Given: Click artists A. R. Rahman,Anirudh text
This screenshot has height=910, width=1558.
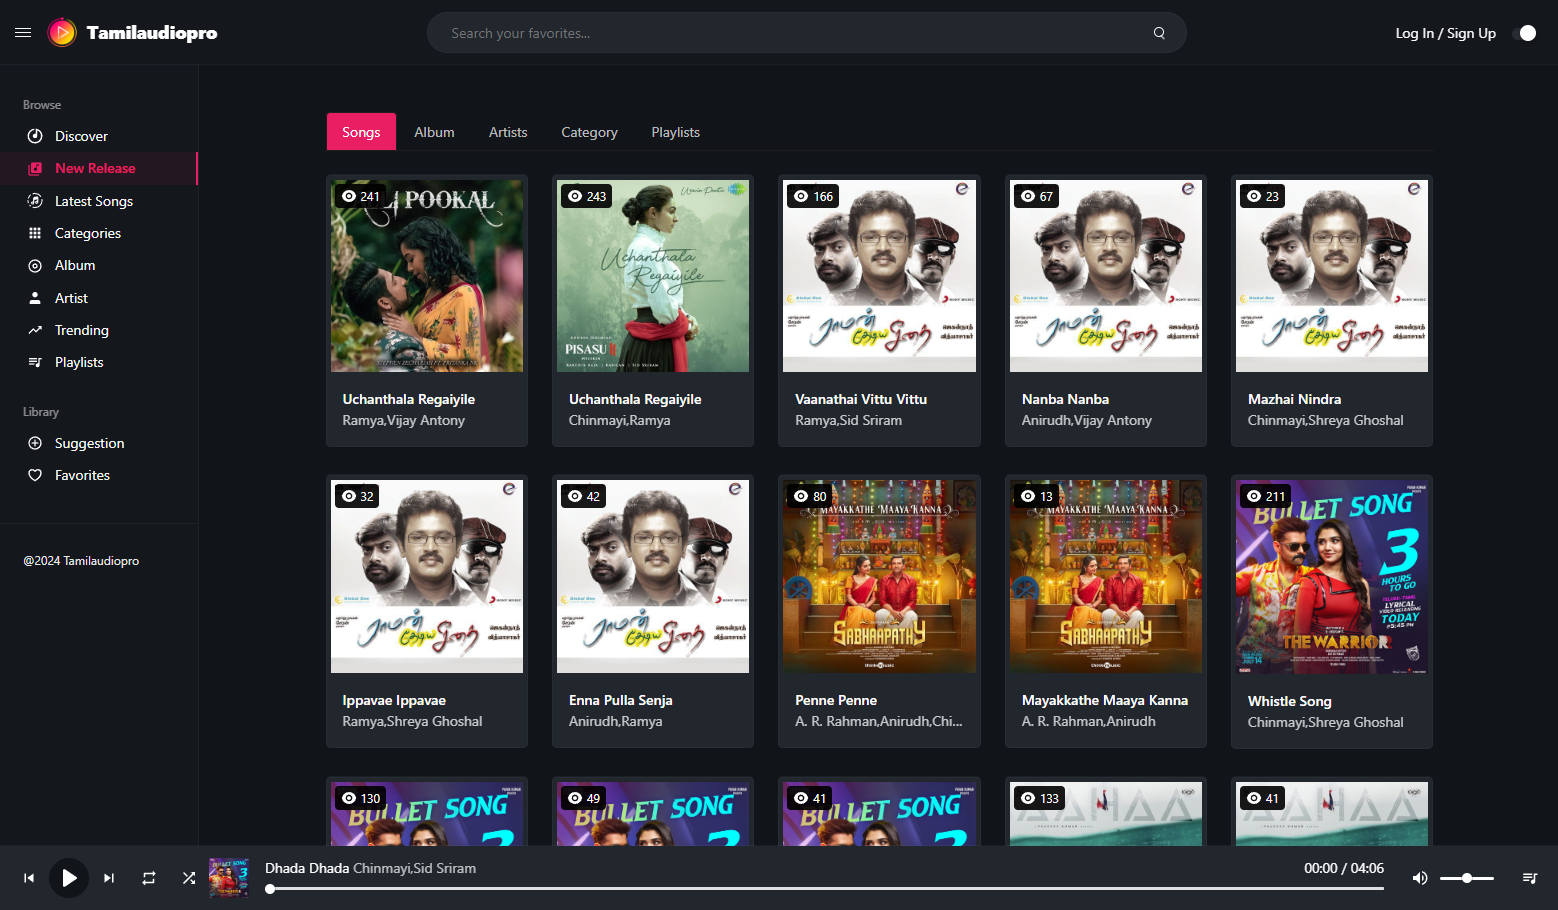Looking at the screenshot, I should 1088,721.
